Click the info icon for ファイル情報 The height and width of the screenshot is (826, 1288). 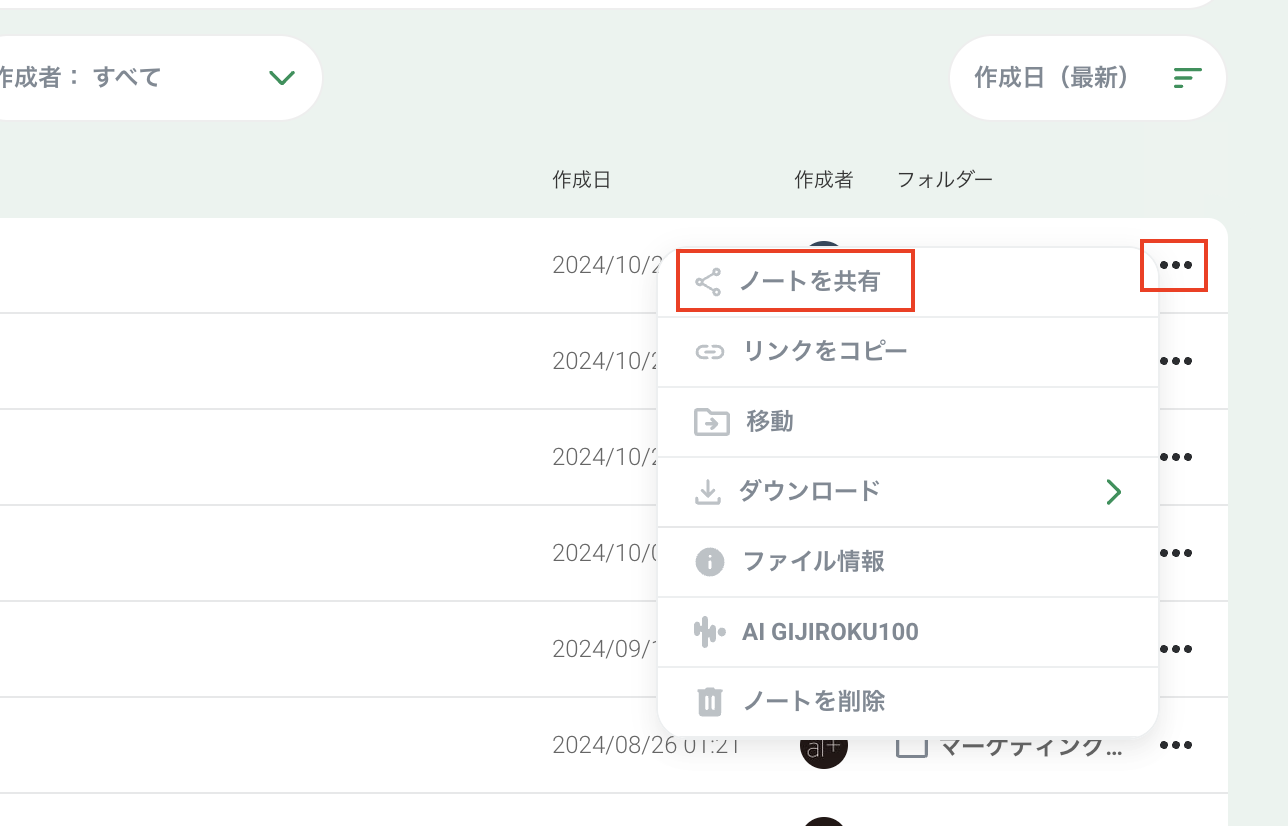[x=709, y=562]
